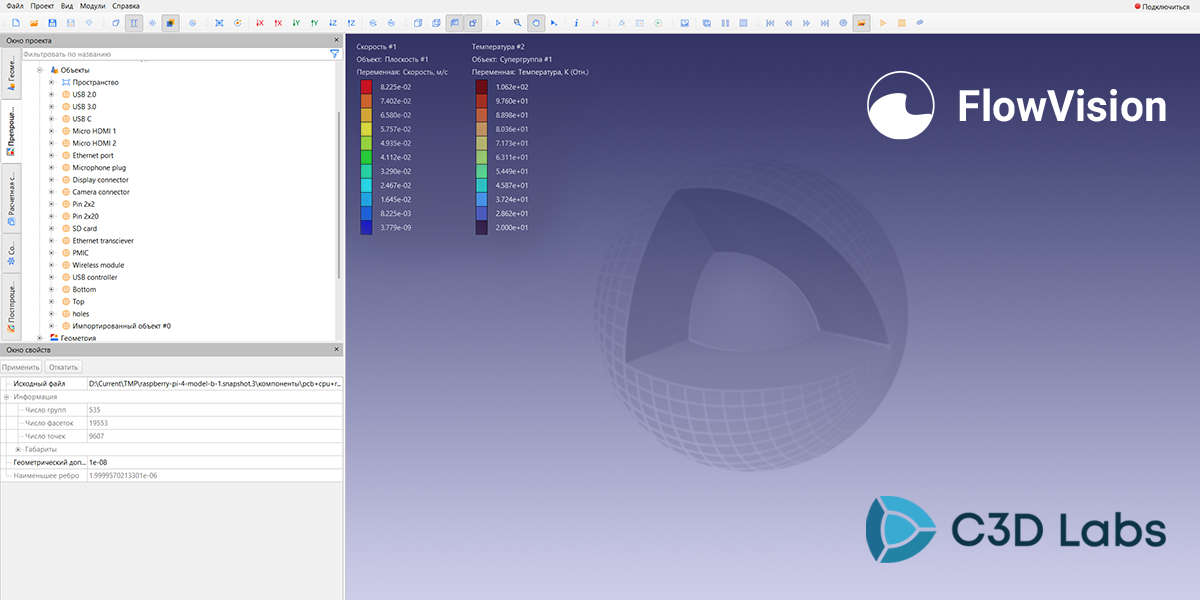
Task: Click the red X-axis down view icon
Action: pos(259,22)
